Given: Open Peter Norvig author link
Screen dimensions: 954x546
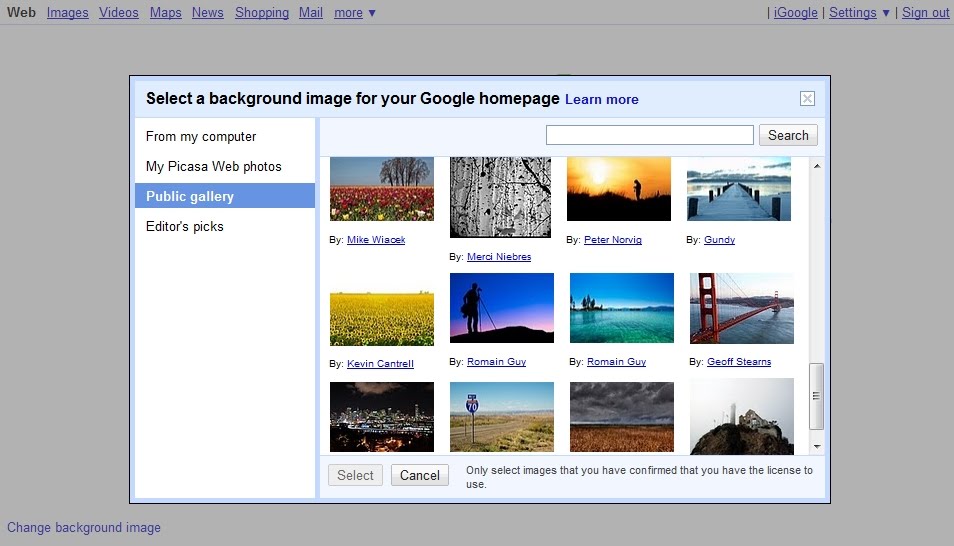Looking at the screenshot, I should point(613,240).
